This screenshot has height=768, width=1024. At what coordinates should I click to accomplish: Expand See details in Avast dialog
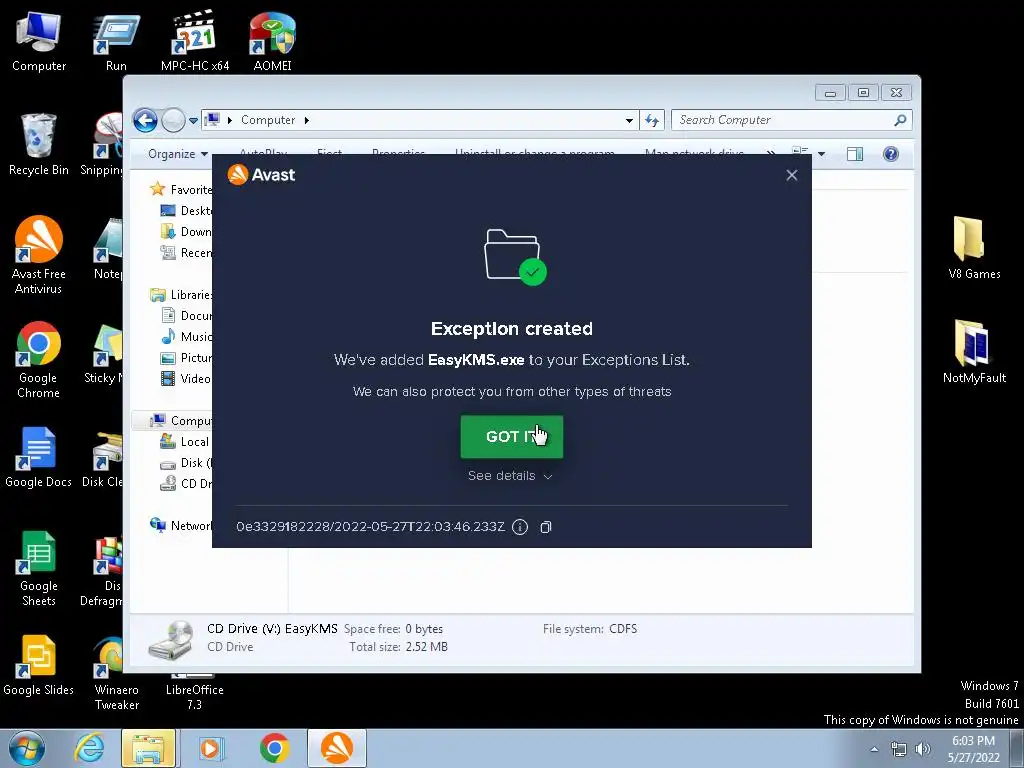point(510,476)
